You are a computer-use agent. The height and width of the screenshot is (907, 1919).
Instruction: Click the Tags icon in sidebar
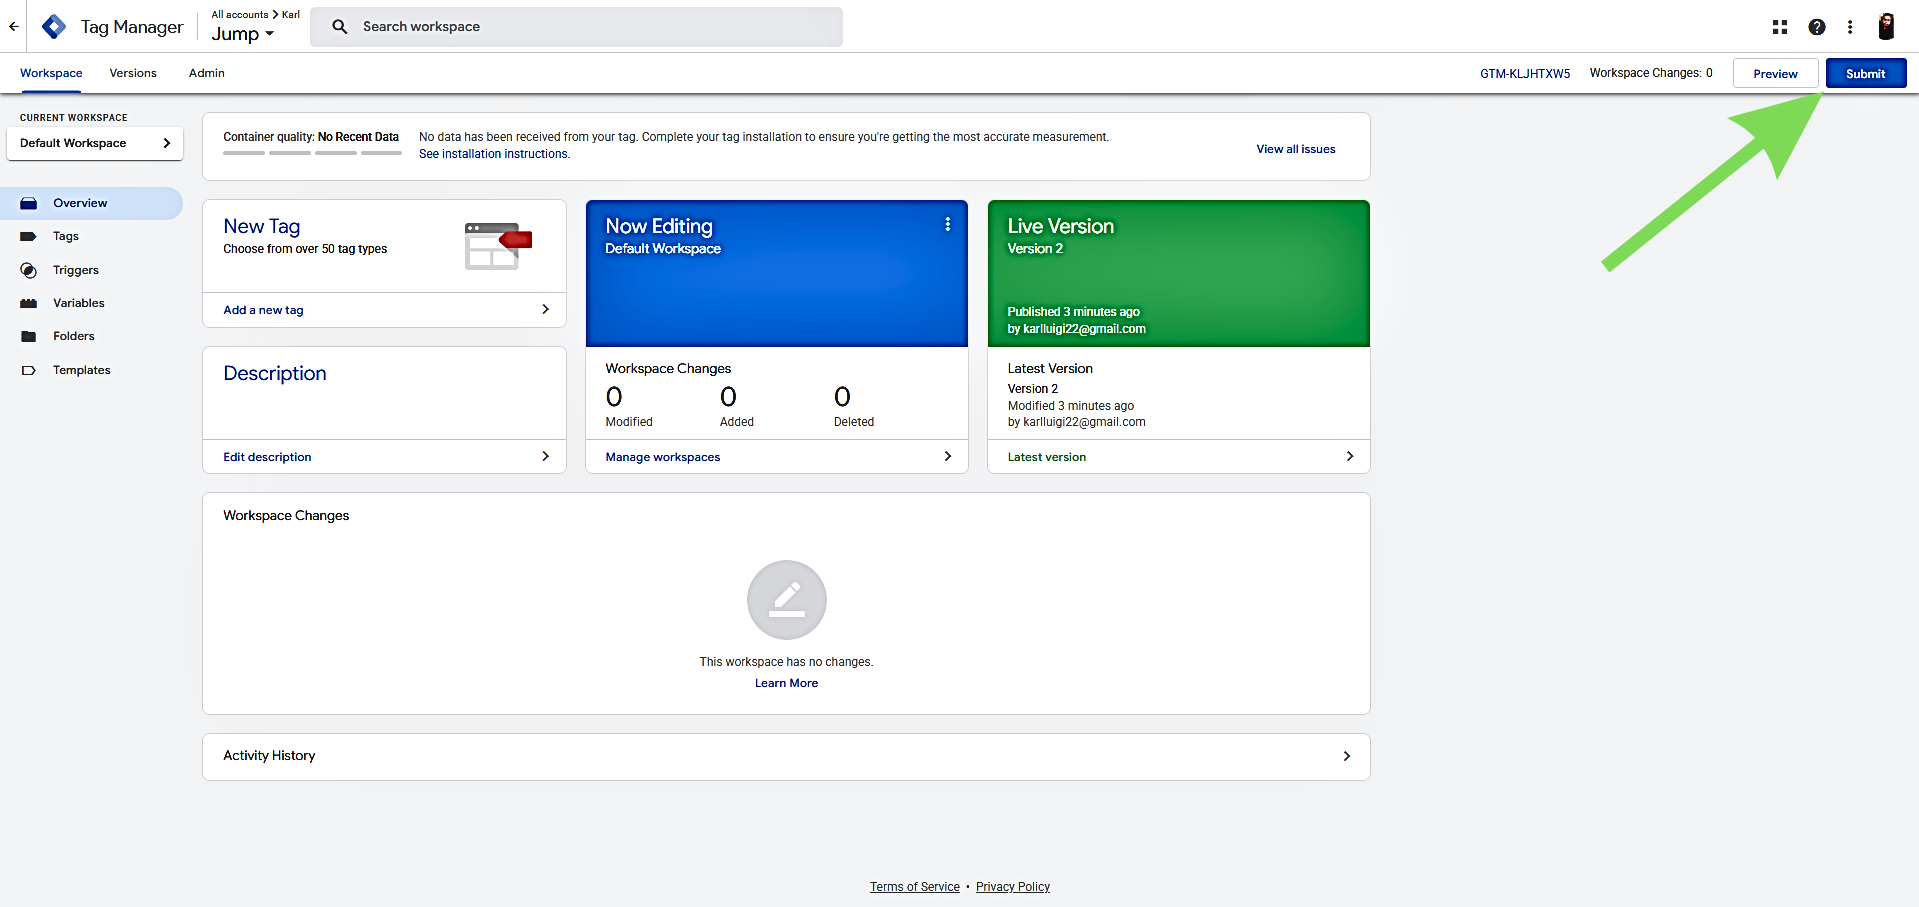coord(29,237)
